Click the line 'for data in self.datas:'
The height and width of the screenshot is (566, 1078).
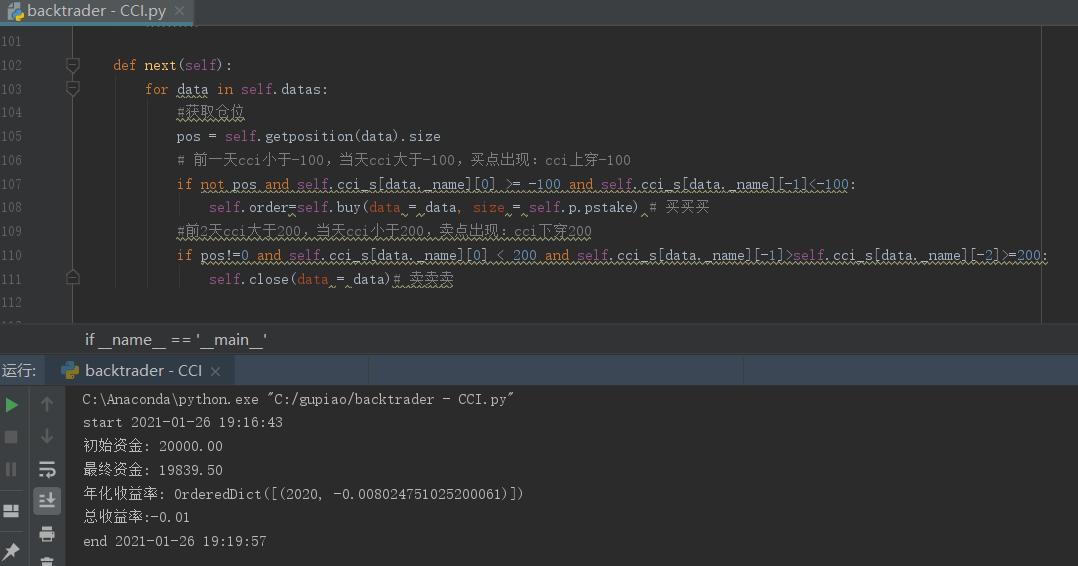click(236, 89)
